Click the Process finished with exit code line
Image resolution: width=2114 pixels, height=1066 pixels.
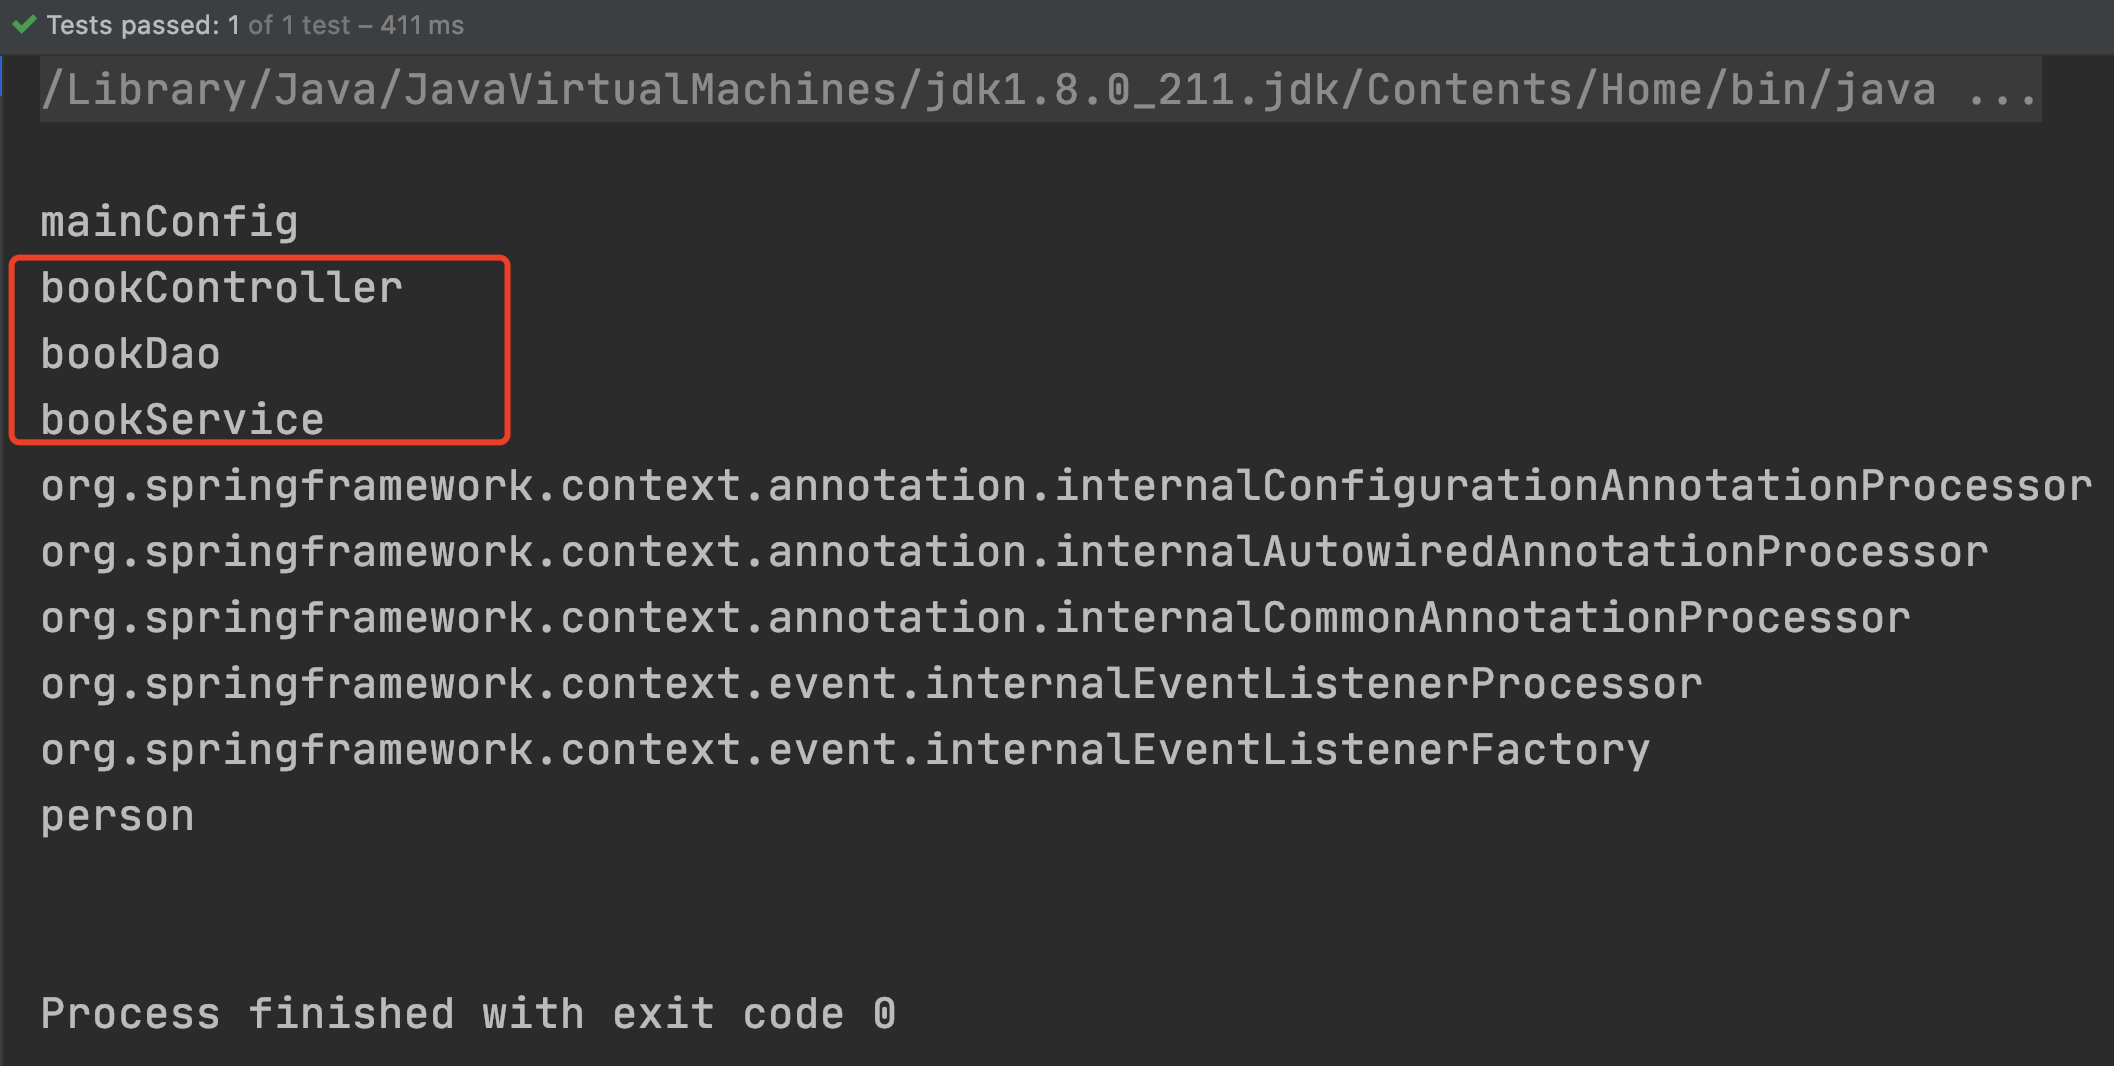(468, 1014)
